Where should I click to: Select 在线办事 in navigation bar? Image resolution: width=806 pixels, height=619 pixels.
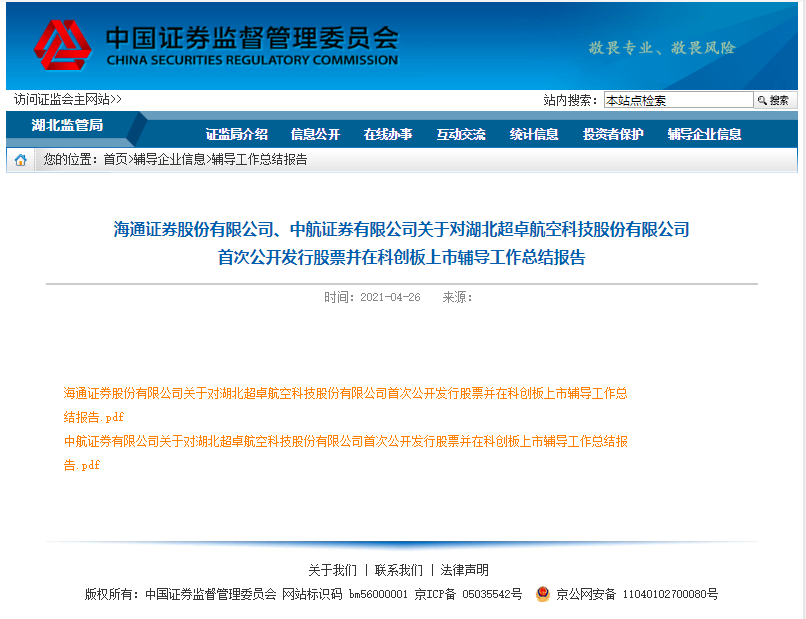pos(388,134)
